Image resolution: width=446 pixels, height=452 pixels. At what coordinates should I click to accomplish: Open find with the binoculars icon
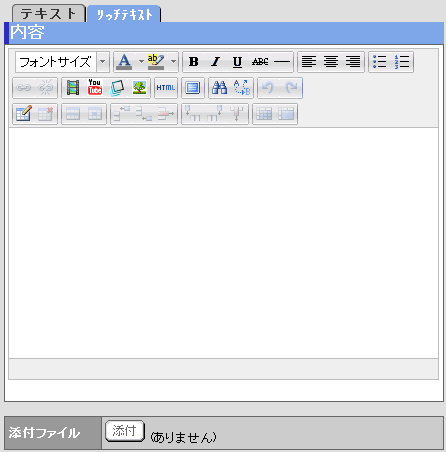pos(220,88)
